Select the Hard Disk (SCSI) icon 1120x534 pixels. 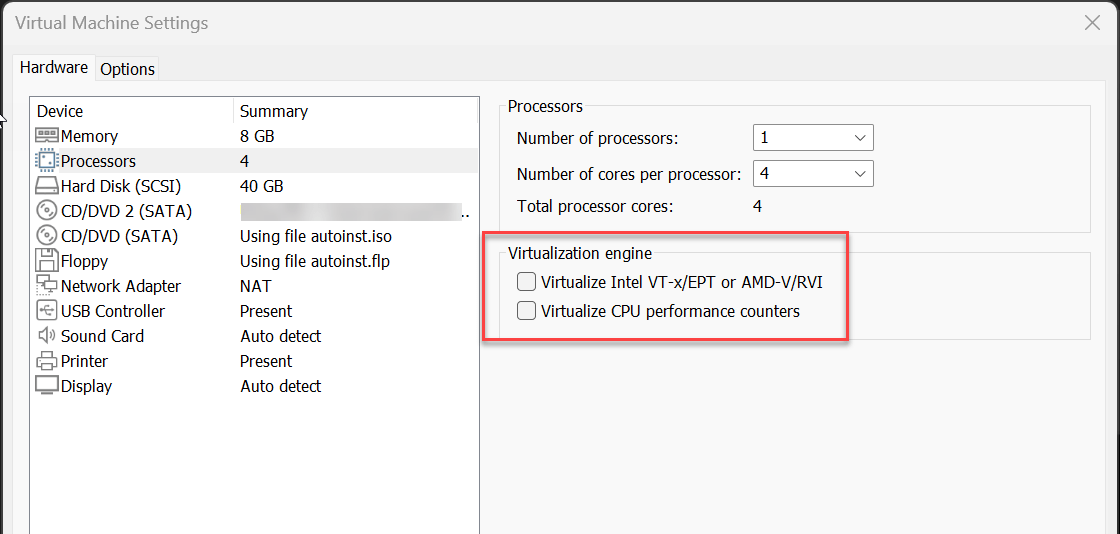[x=46, y=186]
